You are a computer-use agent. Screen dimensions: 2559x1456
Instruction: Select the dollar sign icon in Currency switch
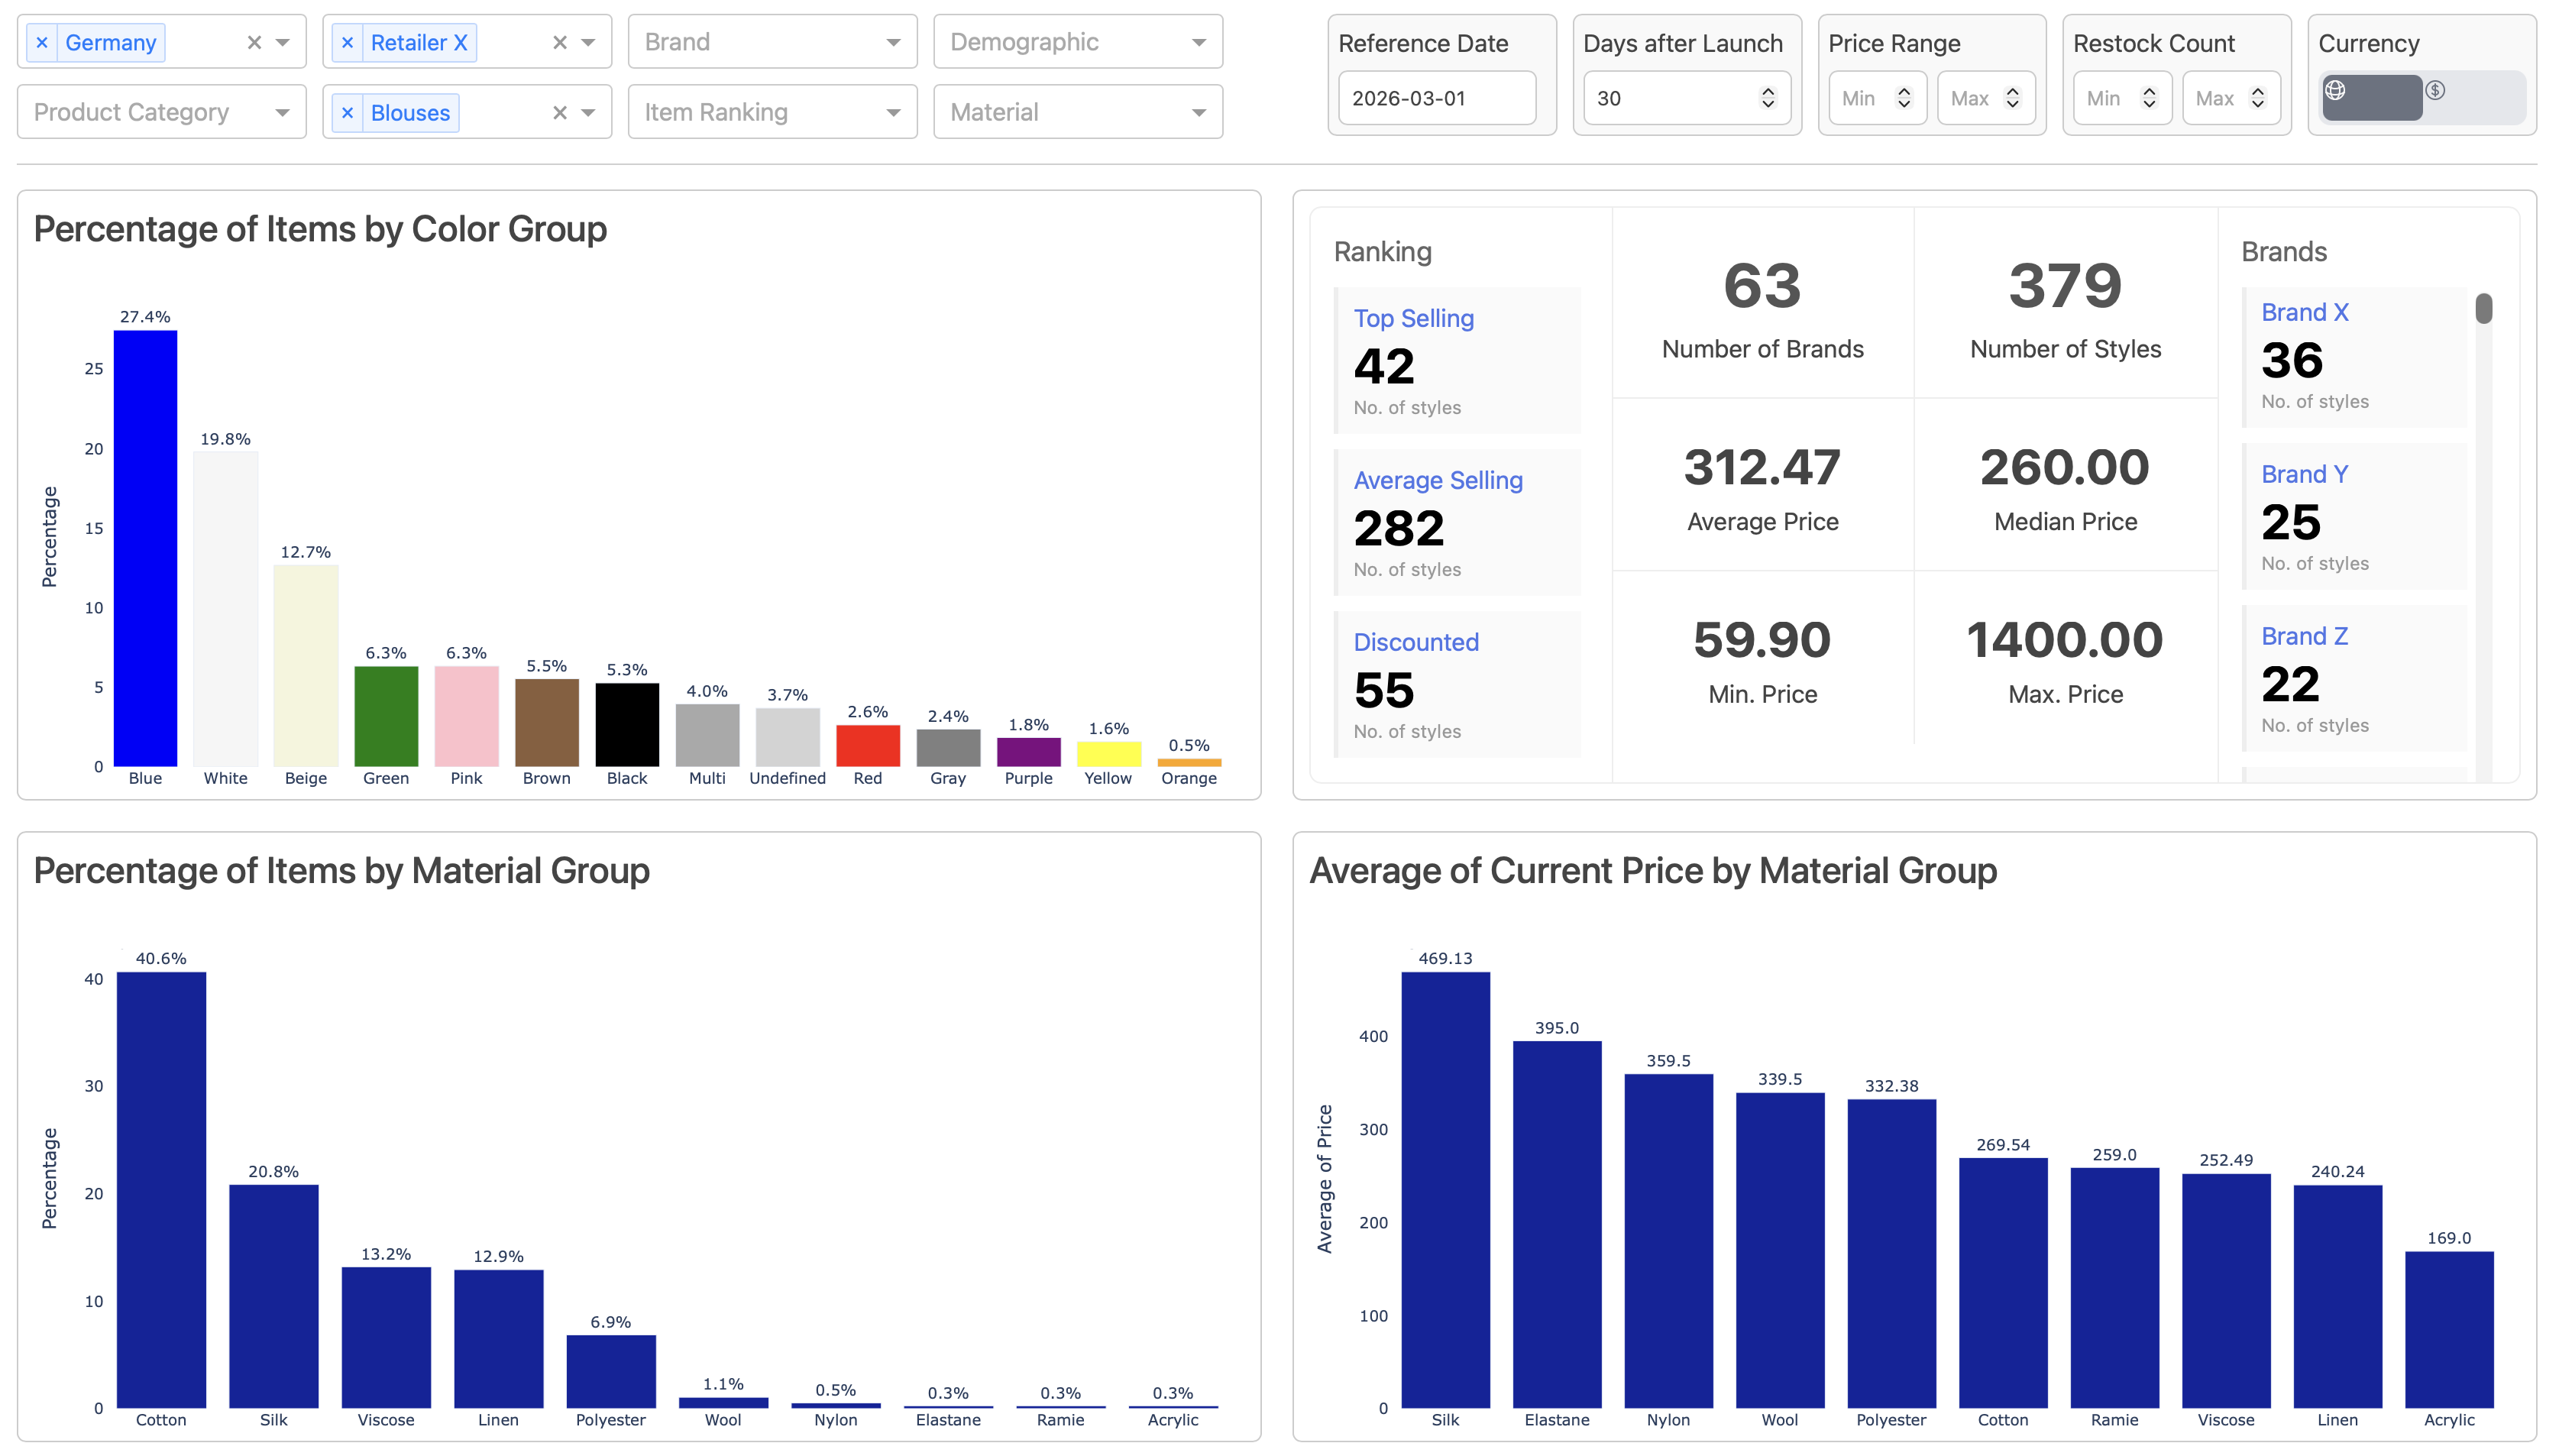pos(2437,91)
